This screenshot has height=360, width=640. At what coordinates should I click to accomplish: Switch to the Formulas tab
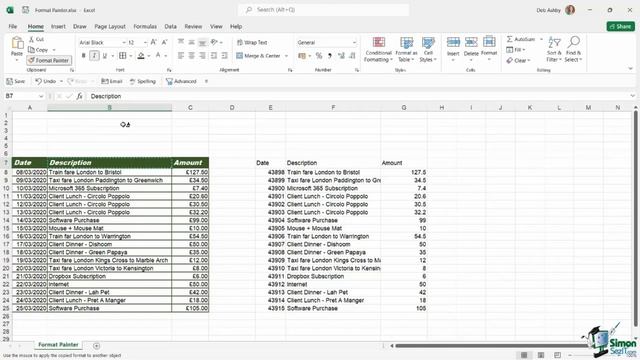click(x=145, y=27)
